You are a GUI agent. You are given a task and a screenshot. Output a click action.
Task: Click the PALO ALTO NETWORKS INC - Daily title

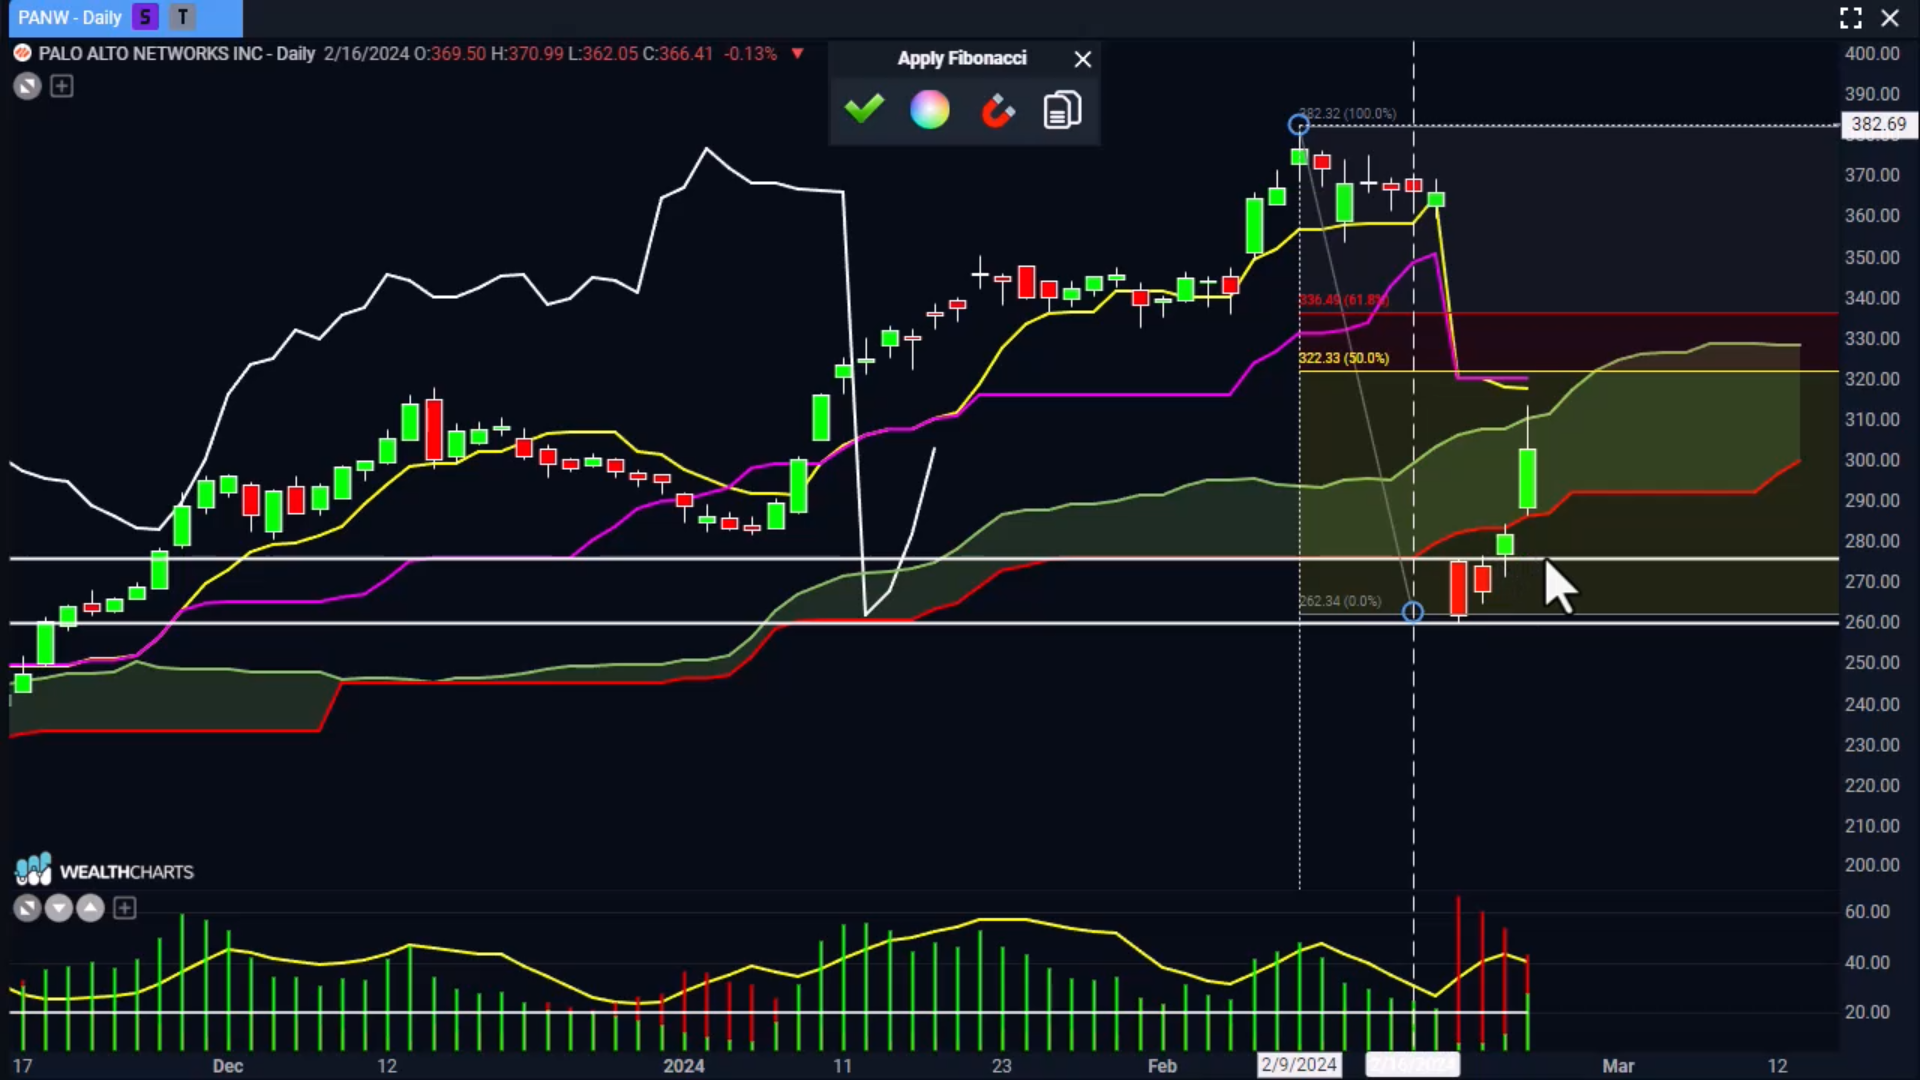[177, 53]
